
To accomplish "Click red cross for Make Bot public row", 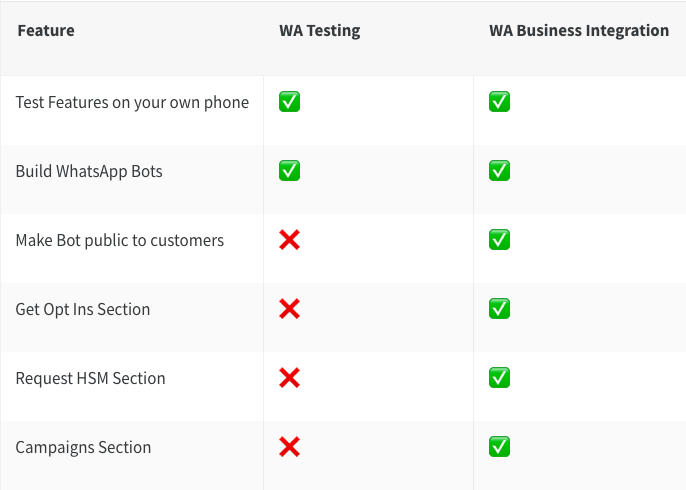I will [x=289, y=240].
